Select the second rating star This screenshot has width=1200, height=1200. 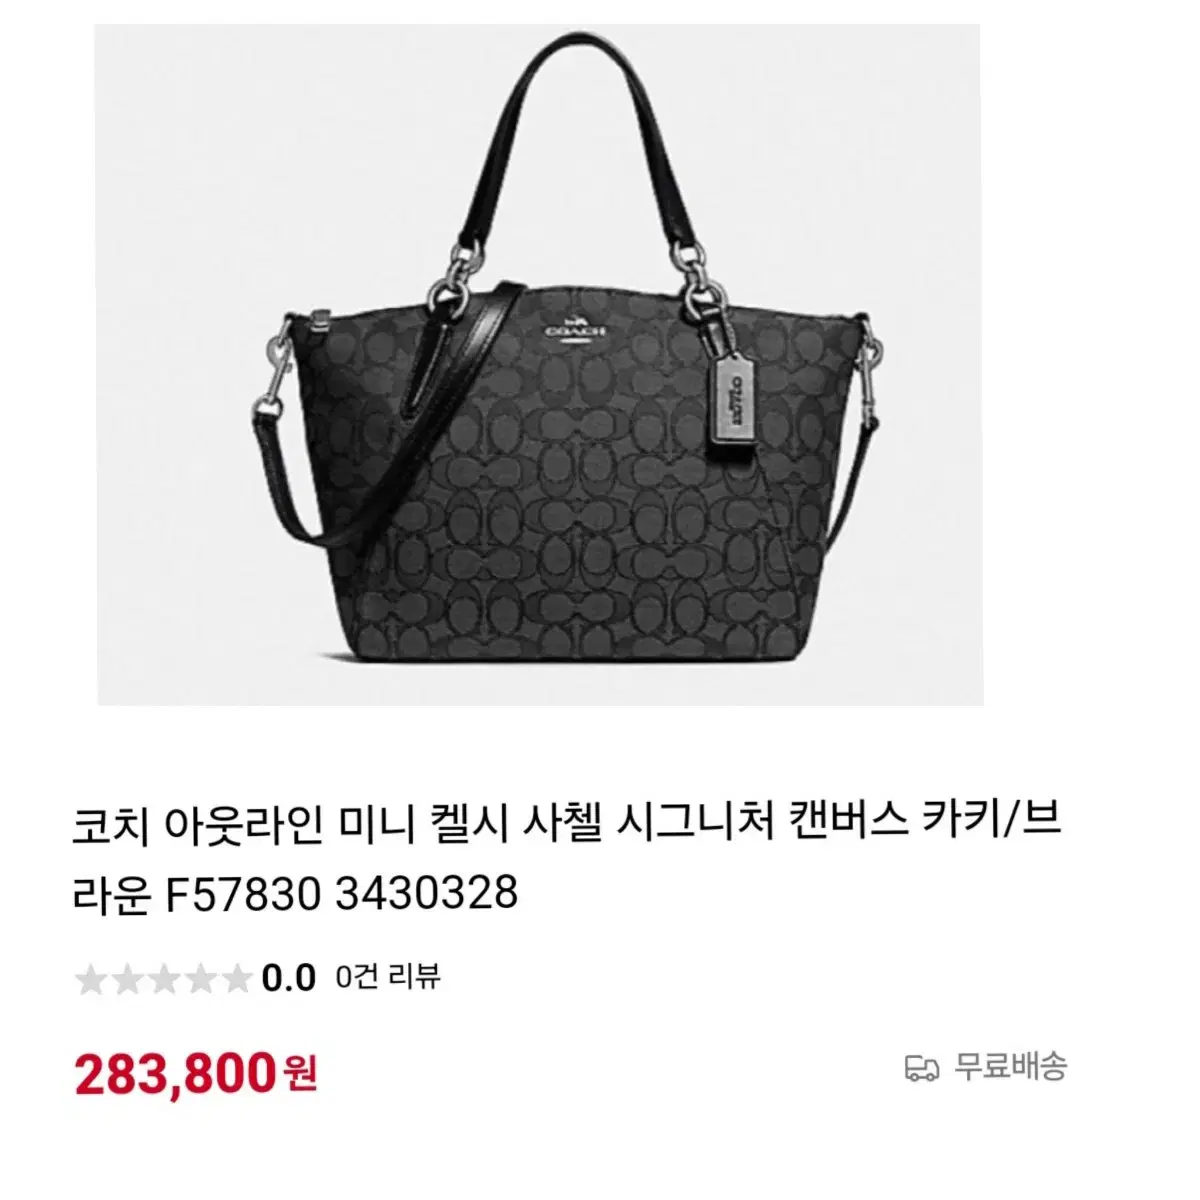coord(127,978)
